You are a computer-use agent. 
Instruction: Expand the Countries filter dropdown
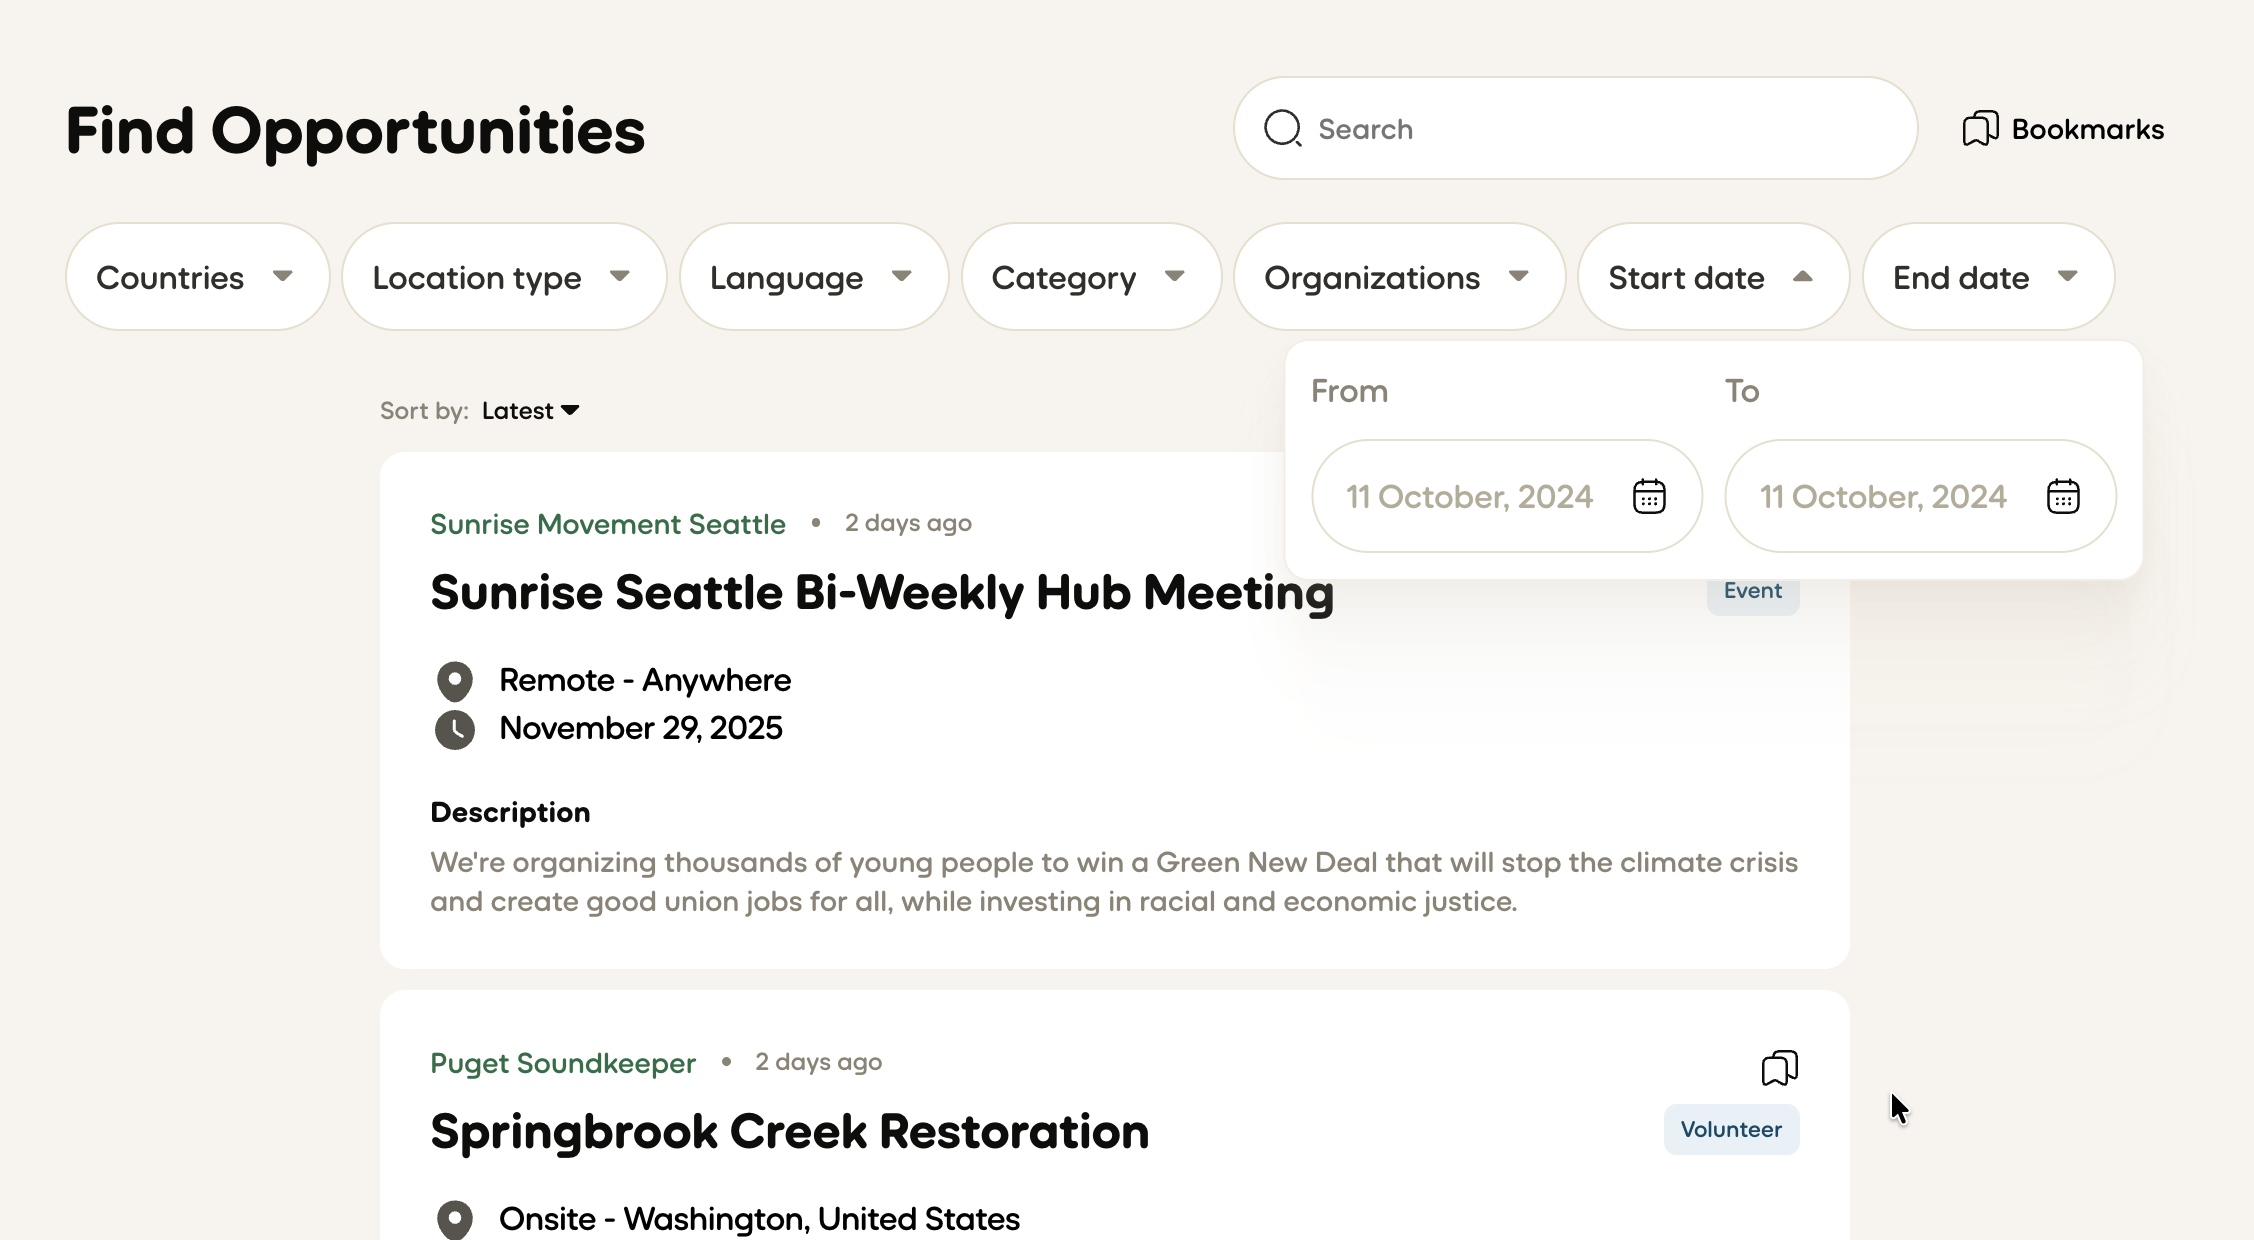tap(197, 277)
